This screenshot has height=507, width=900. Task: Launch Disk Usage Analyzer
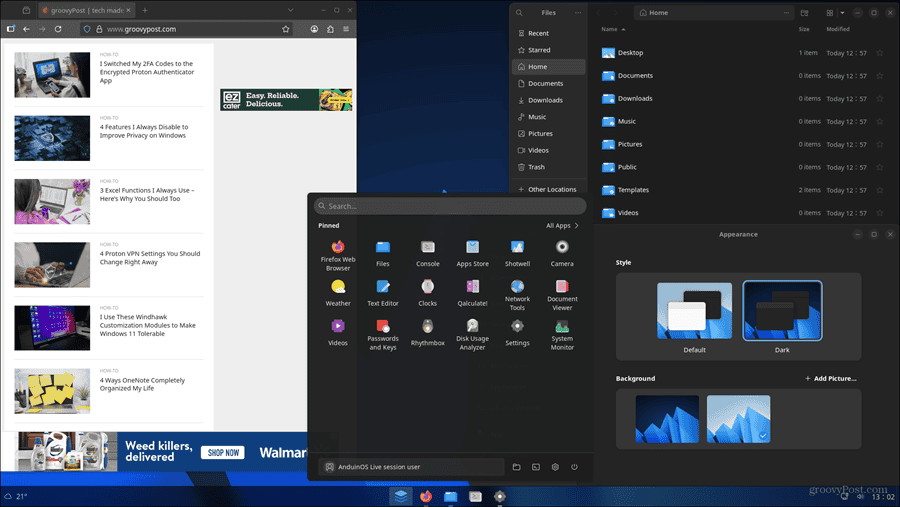point(472,335)
